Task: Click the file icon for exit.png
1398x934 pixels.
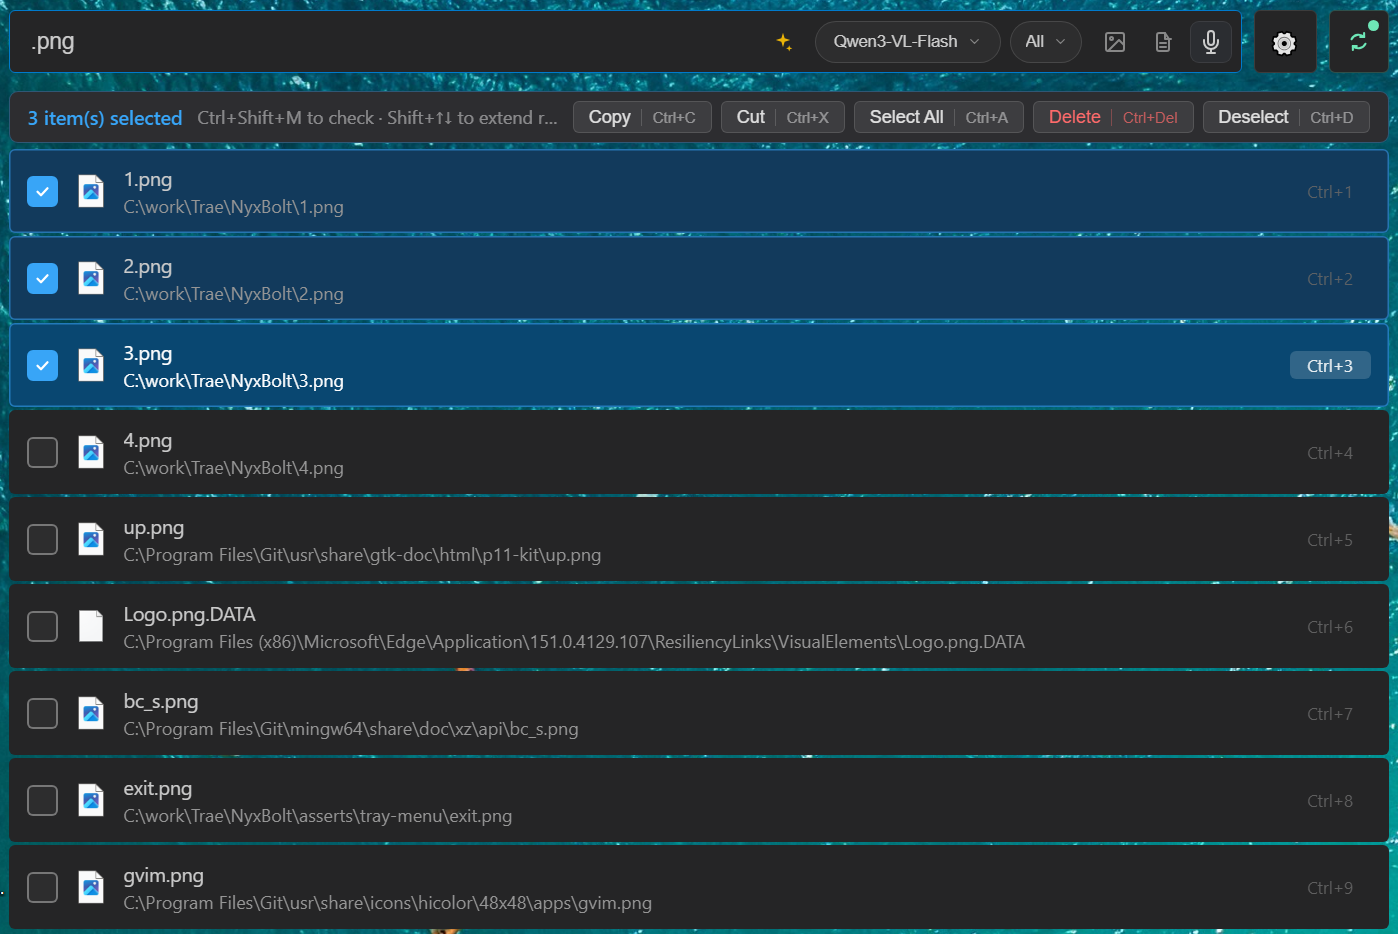Action: [x=91, y=800]
